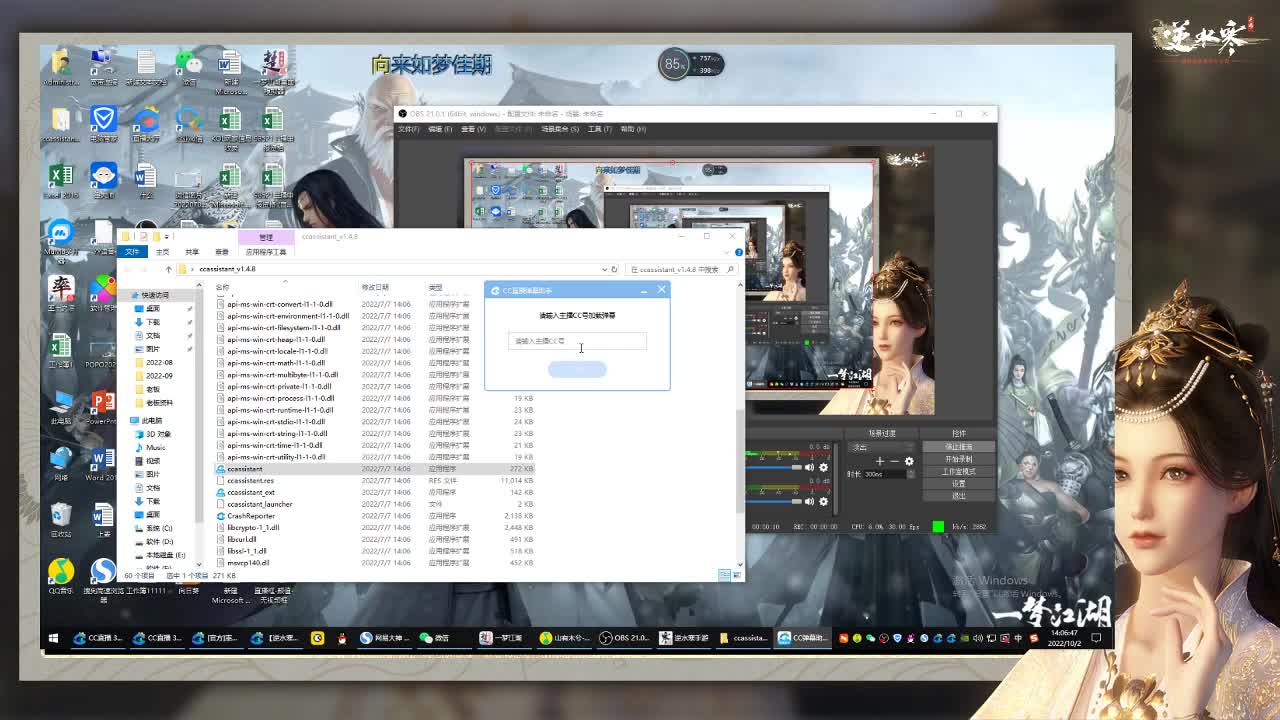This screenshot has width=1280, height=720.
Task: Click the CC ID input field in dialog
Action: [577, 341]
